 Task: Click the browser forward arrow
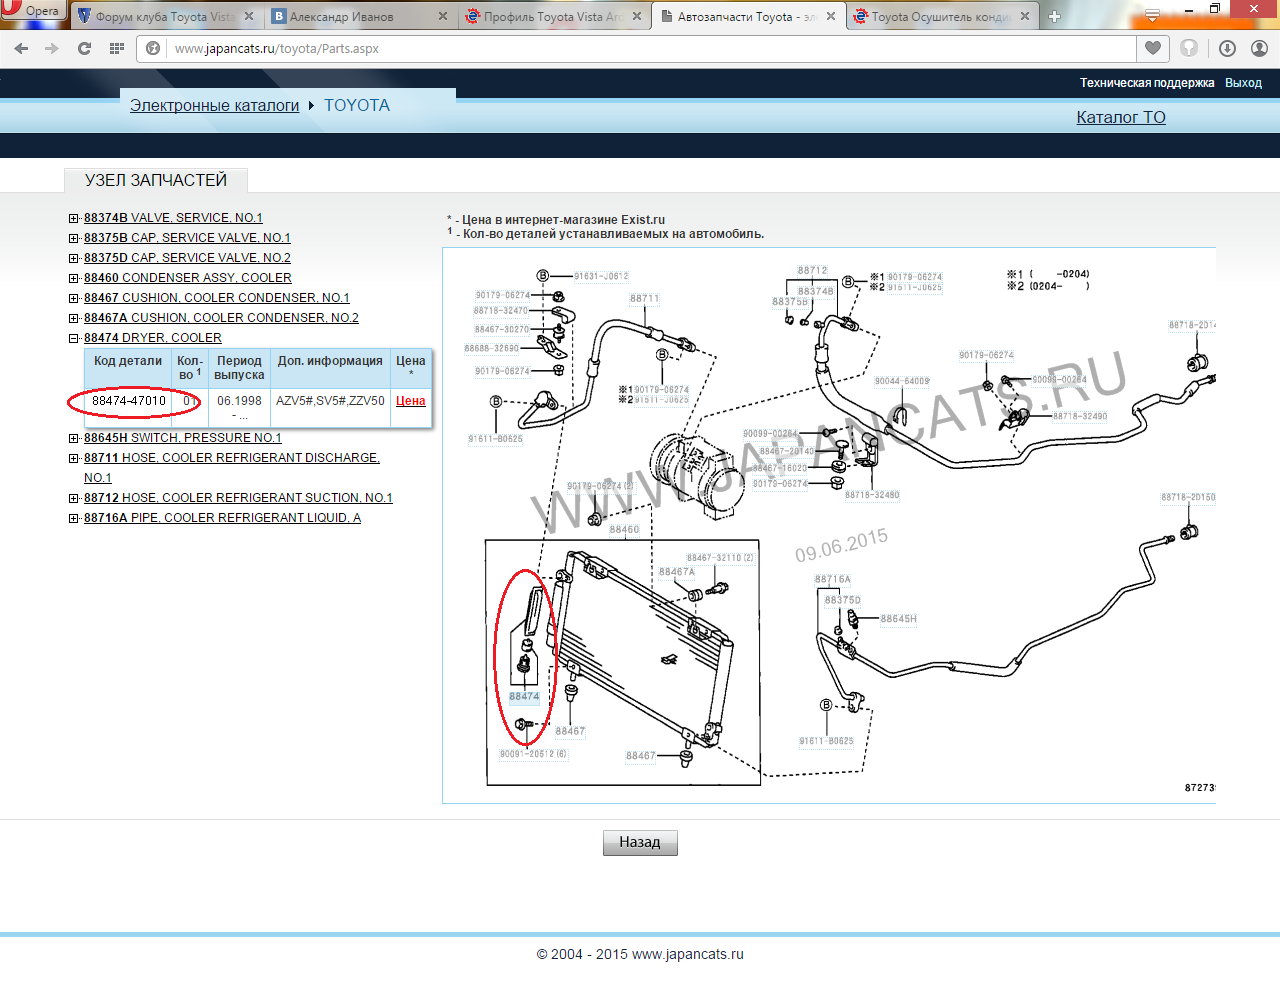pyautogui.click(x=52, y=48)
